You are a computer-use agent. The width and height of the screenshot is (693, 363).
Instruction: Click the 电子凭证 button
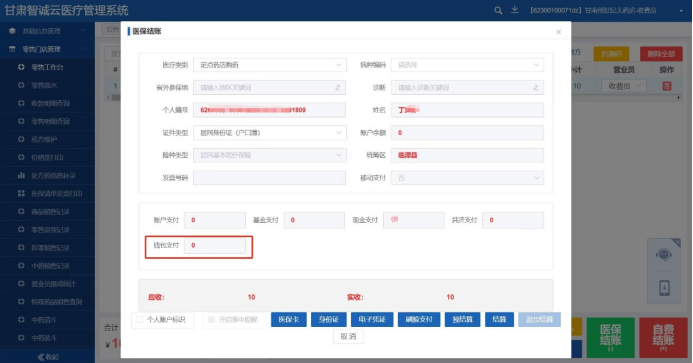click(x=372, y=320)
